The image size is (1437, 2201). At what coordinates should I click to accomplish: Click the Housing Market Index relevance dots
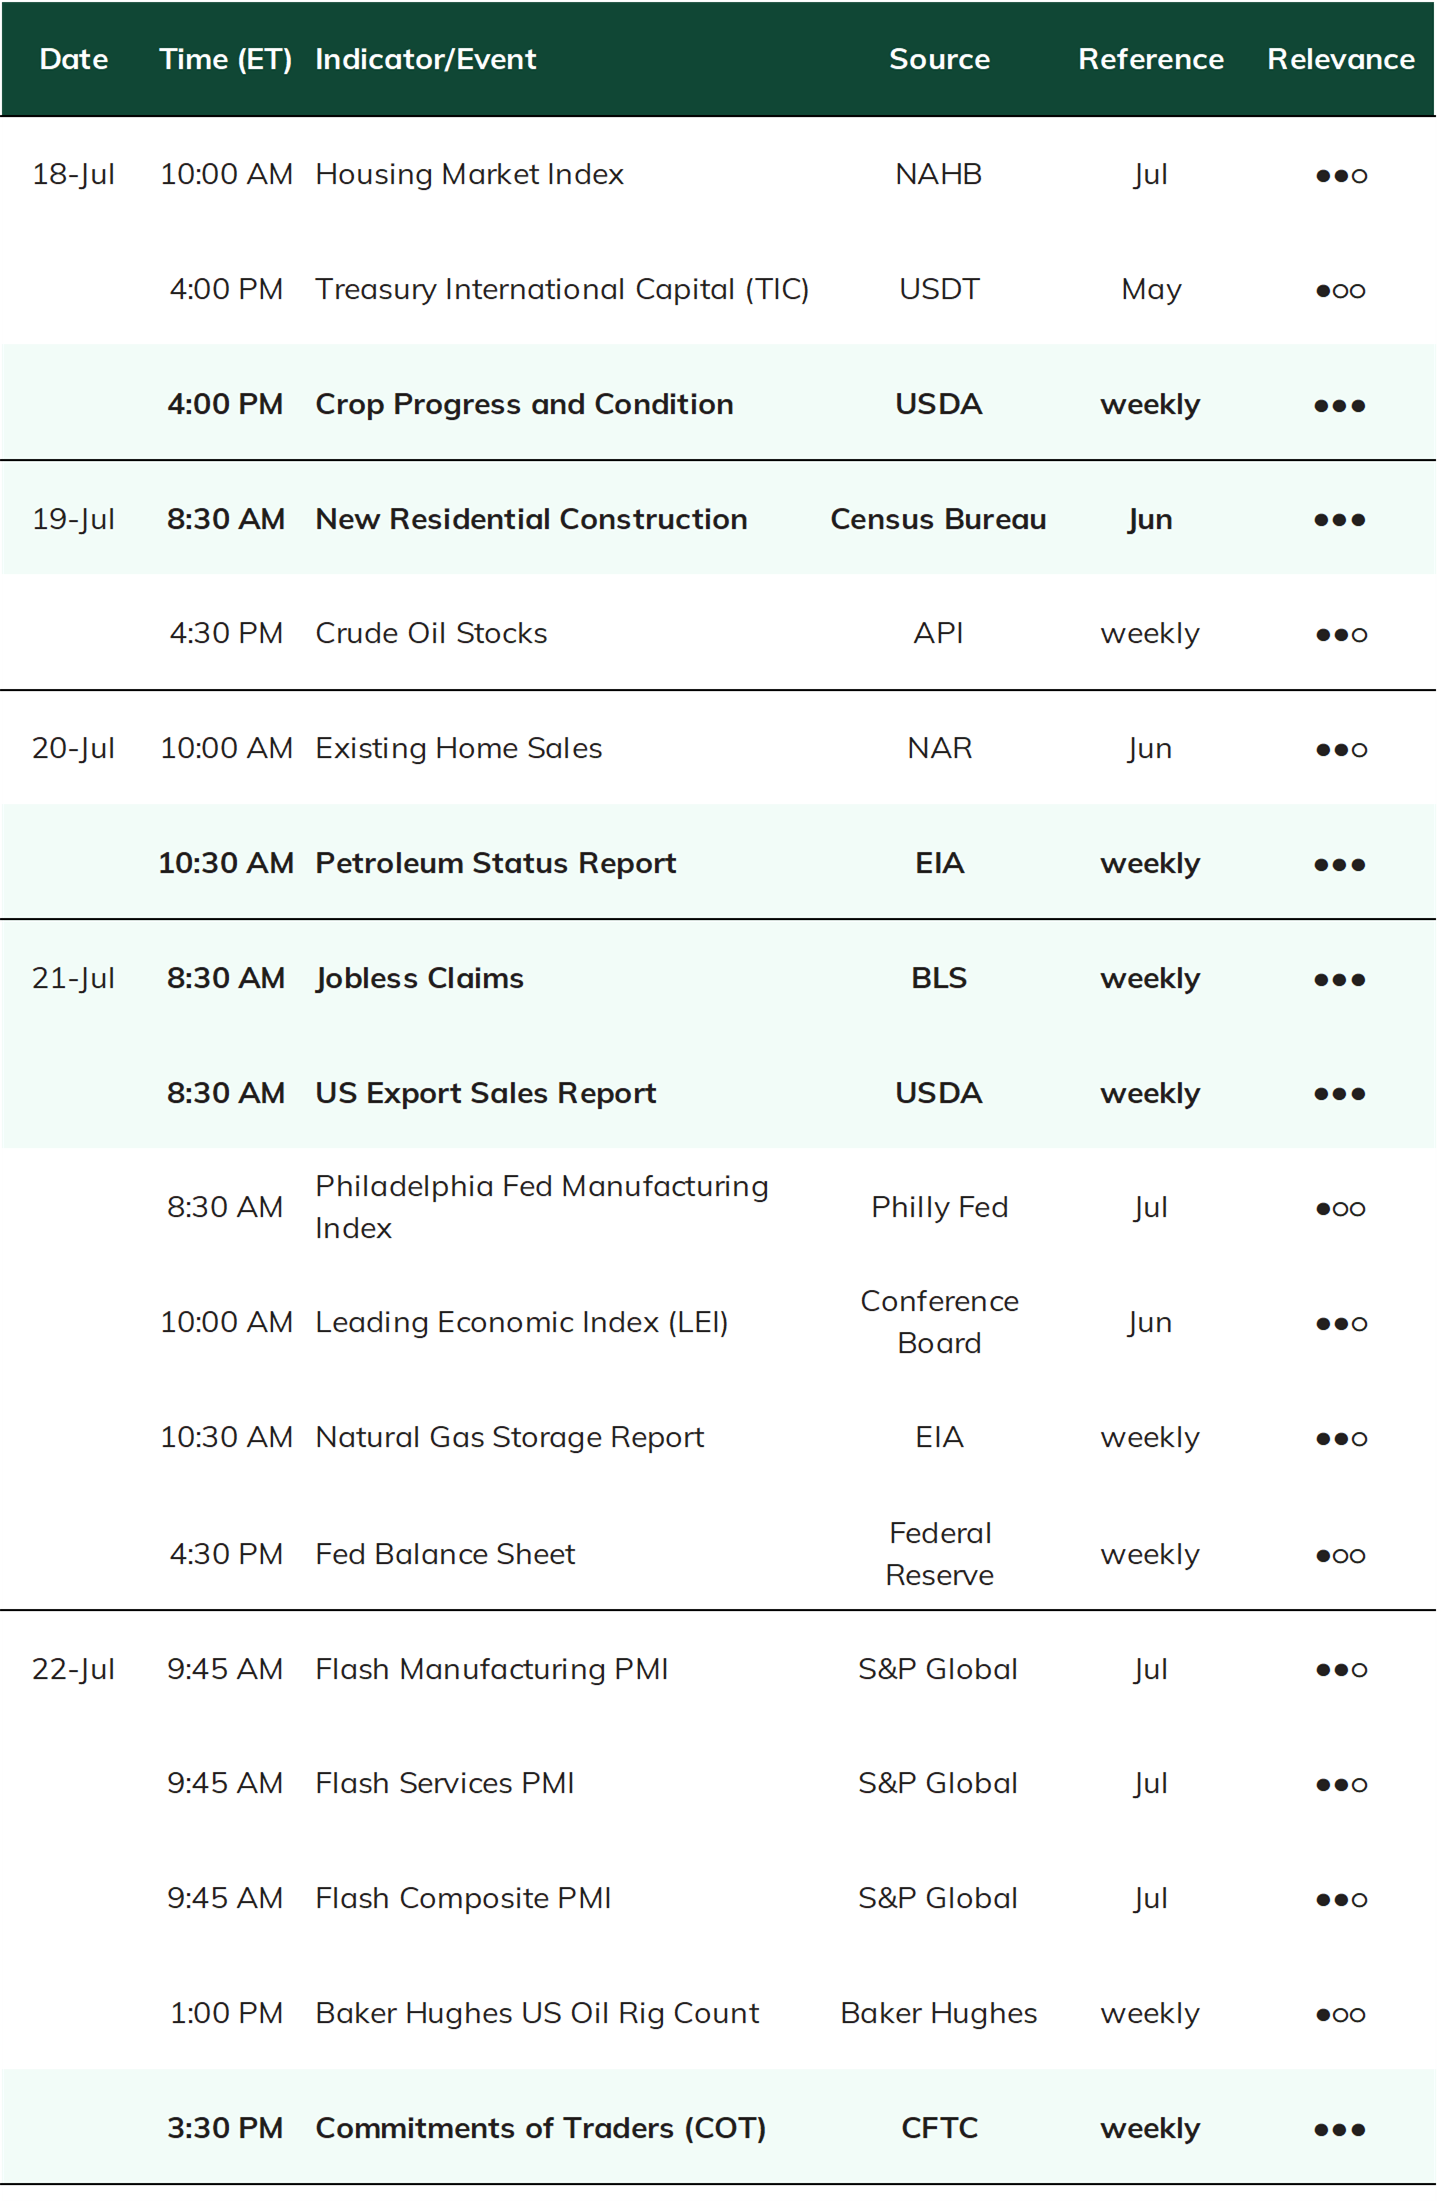click(x=1340, y=175)
